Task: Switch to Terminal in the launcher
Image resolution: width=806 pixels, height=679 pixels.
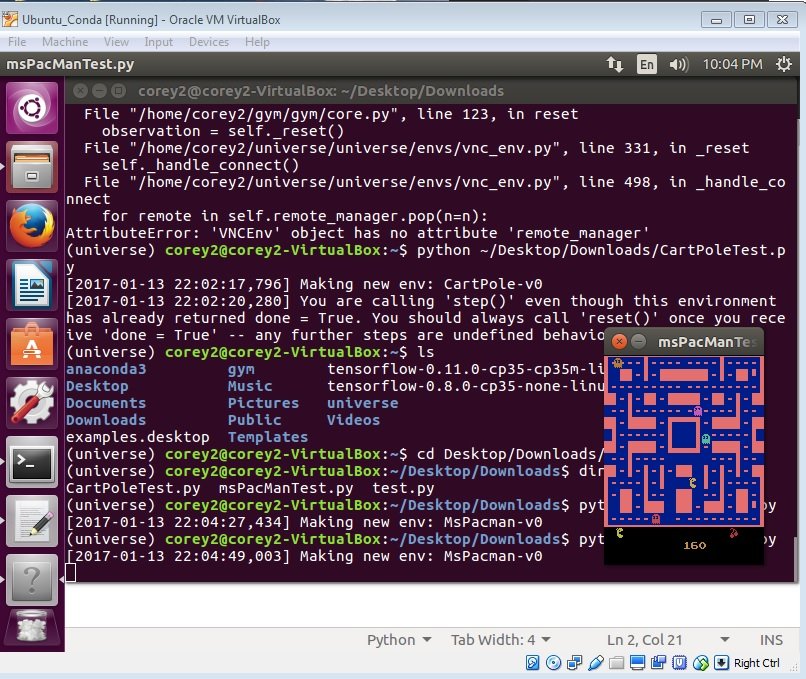Action: point(32,463)
